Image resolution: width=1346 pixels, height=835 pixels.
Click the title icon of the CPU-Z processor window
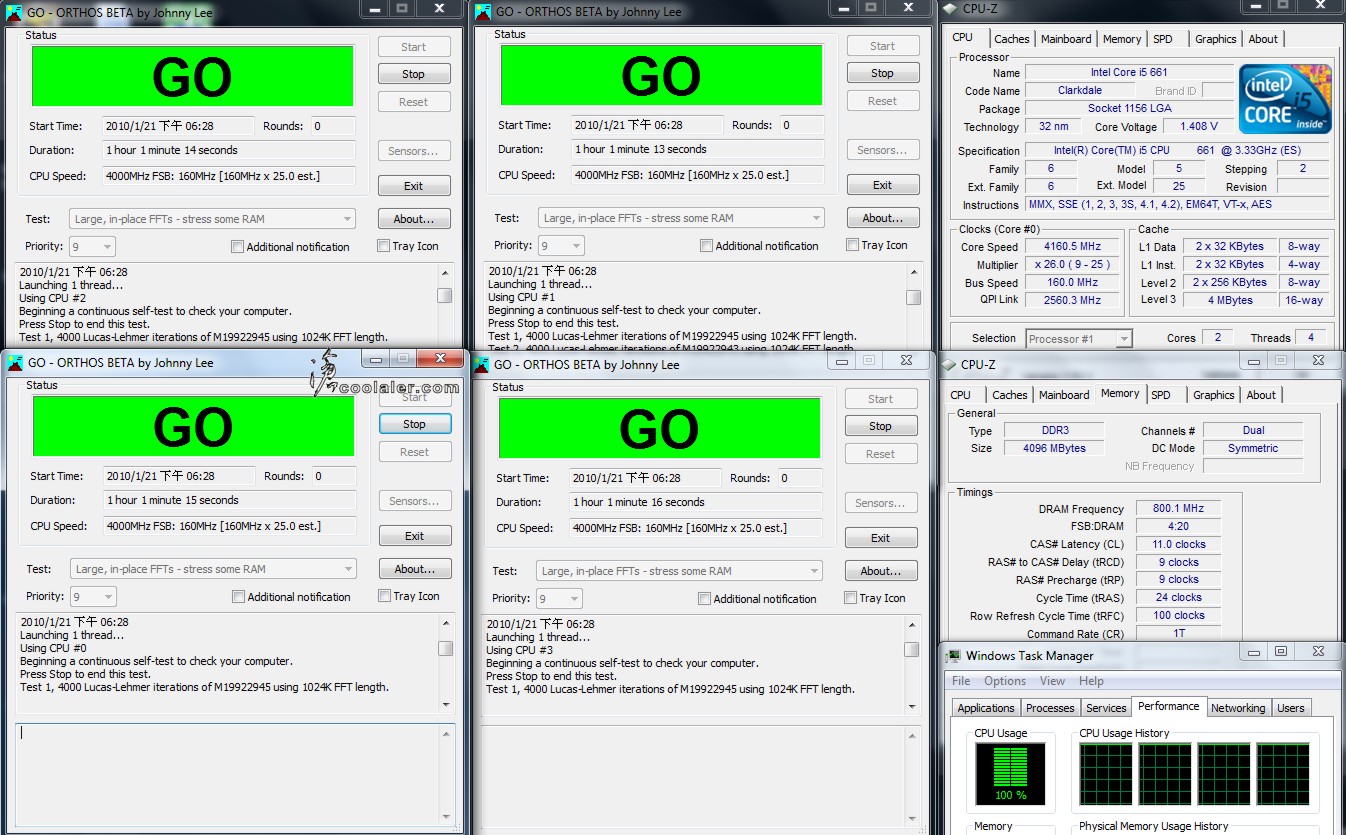[x=949, y=9]
